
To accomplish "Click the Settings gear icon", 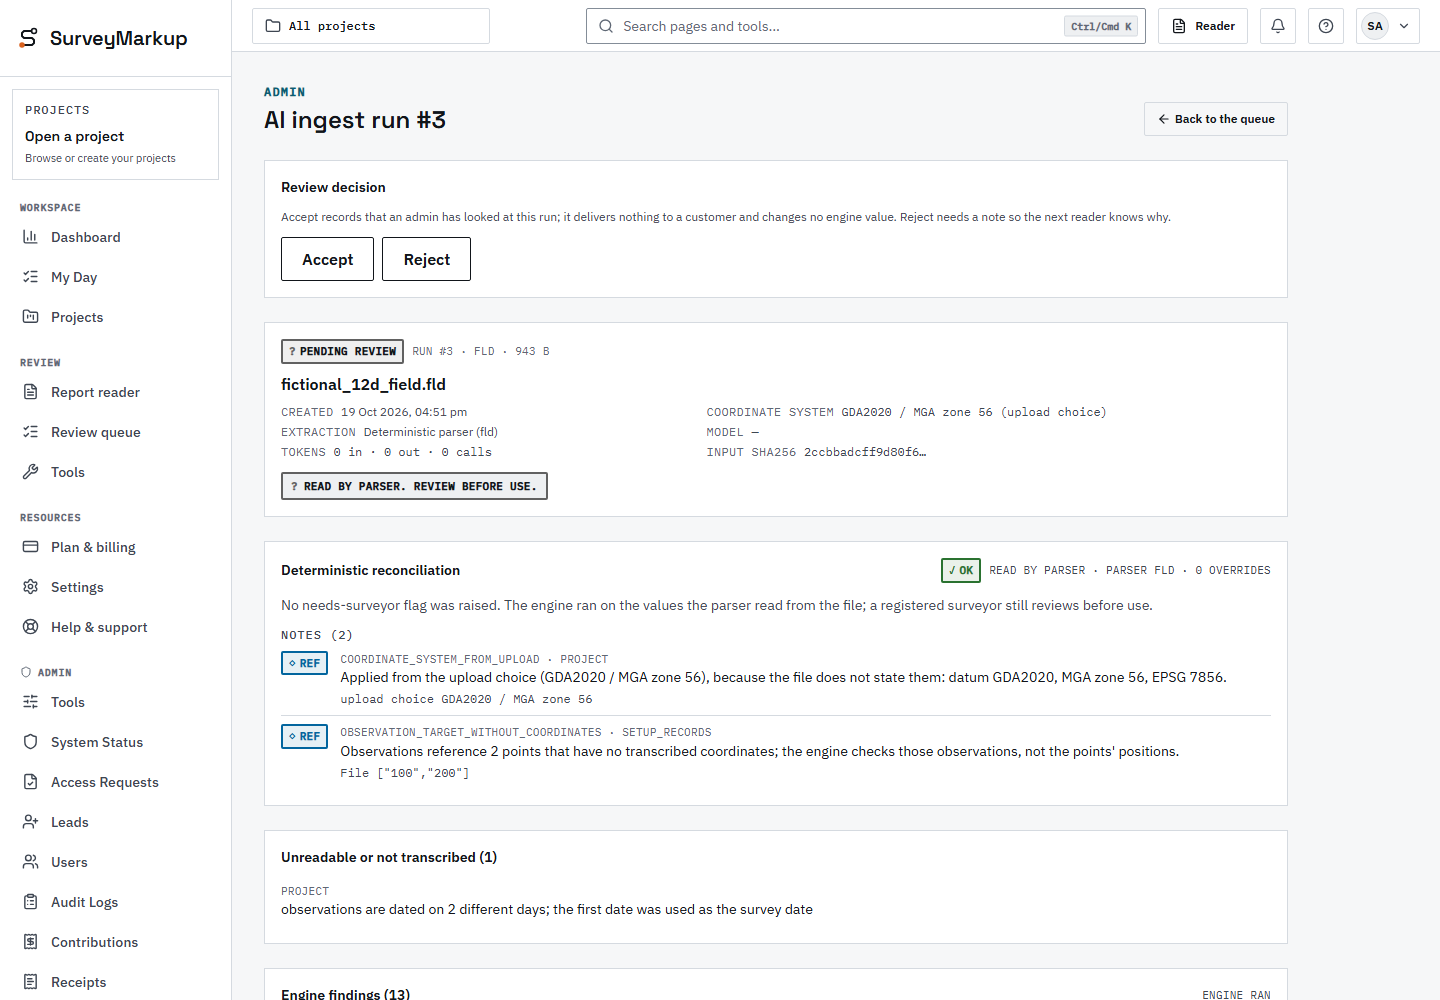I will (31, 587).
